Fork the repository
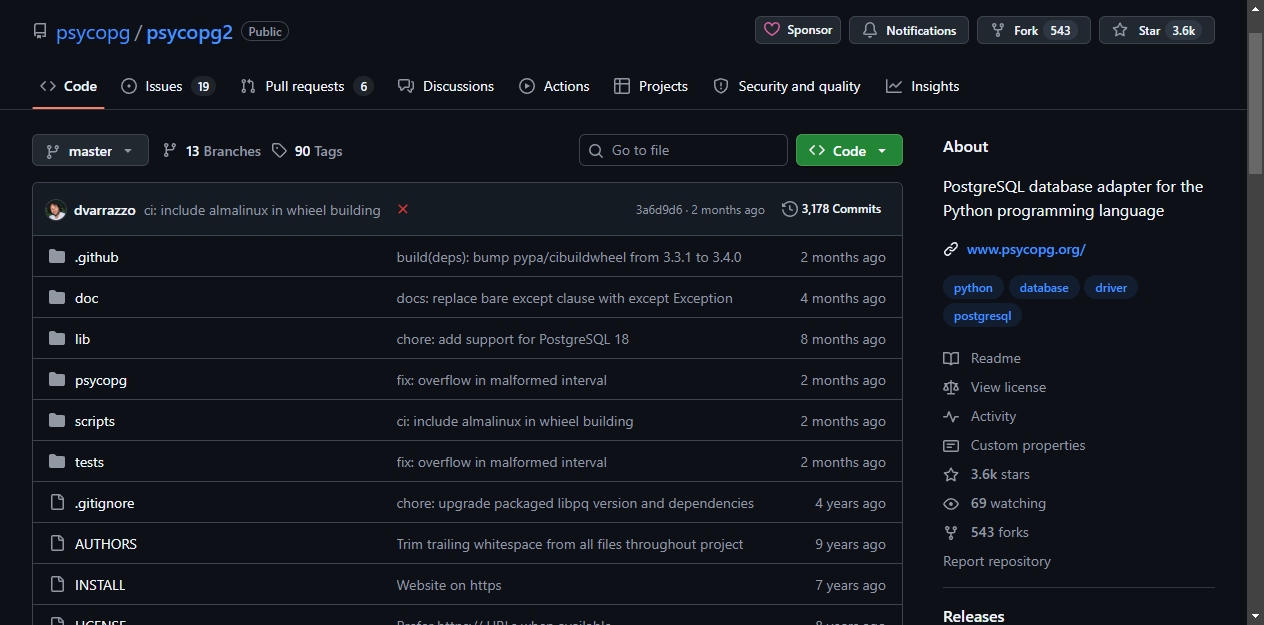The height and width of the screenshot is (625, 1264). pos(1034,30)
